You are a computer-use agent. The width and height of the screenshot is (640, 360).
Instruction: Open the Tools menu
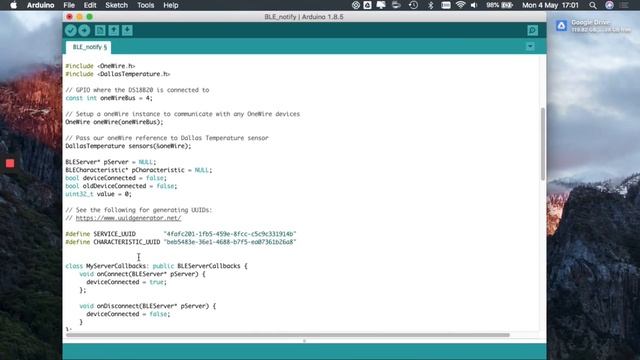(145, 5)
